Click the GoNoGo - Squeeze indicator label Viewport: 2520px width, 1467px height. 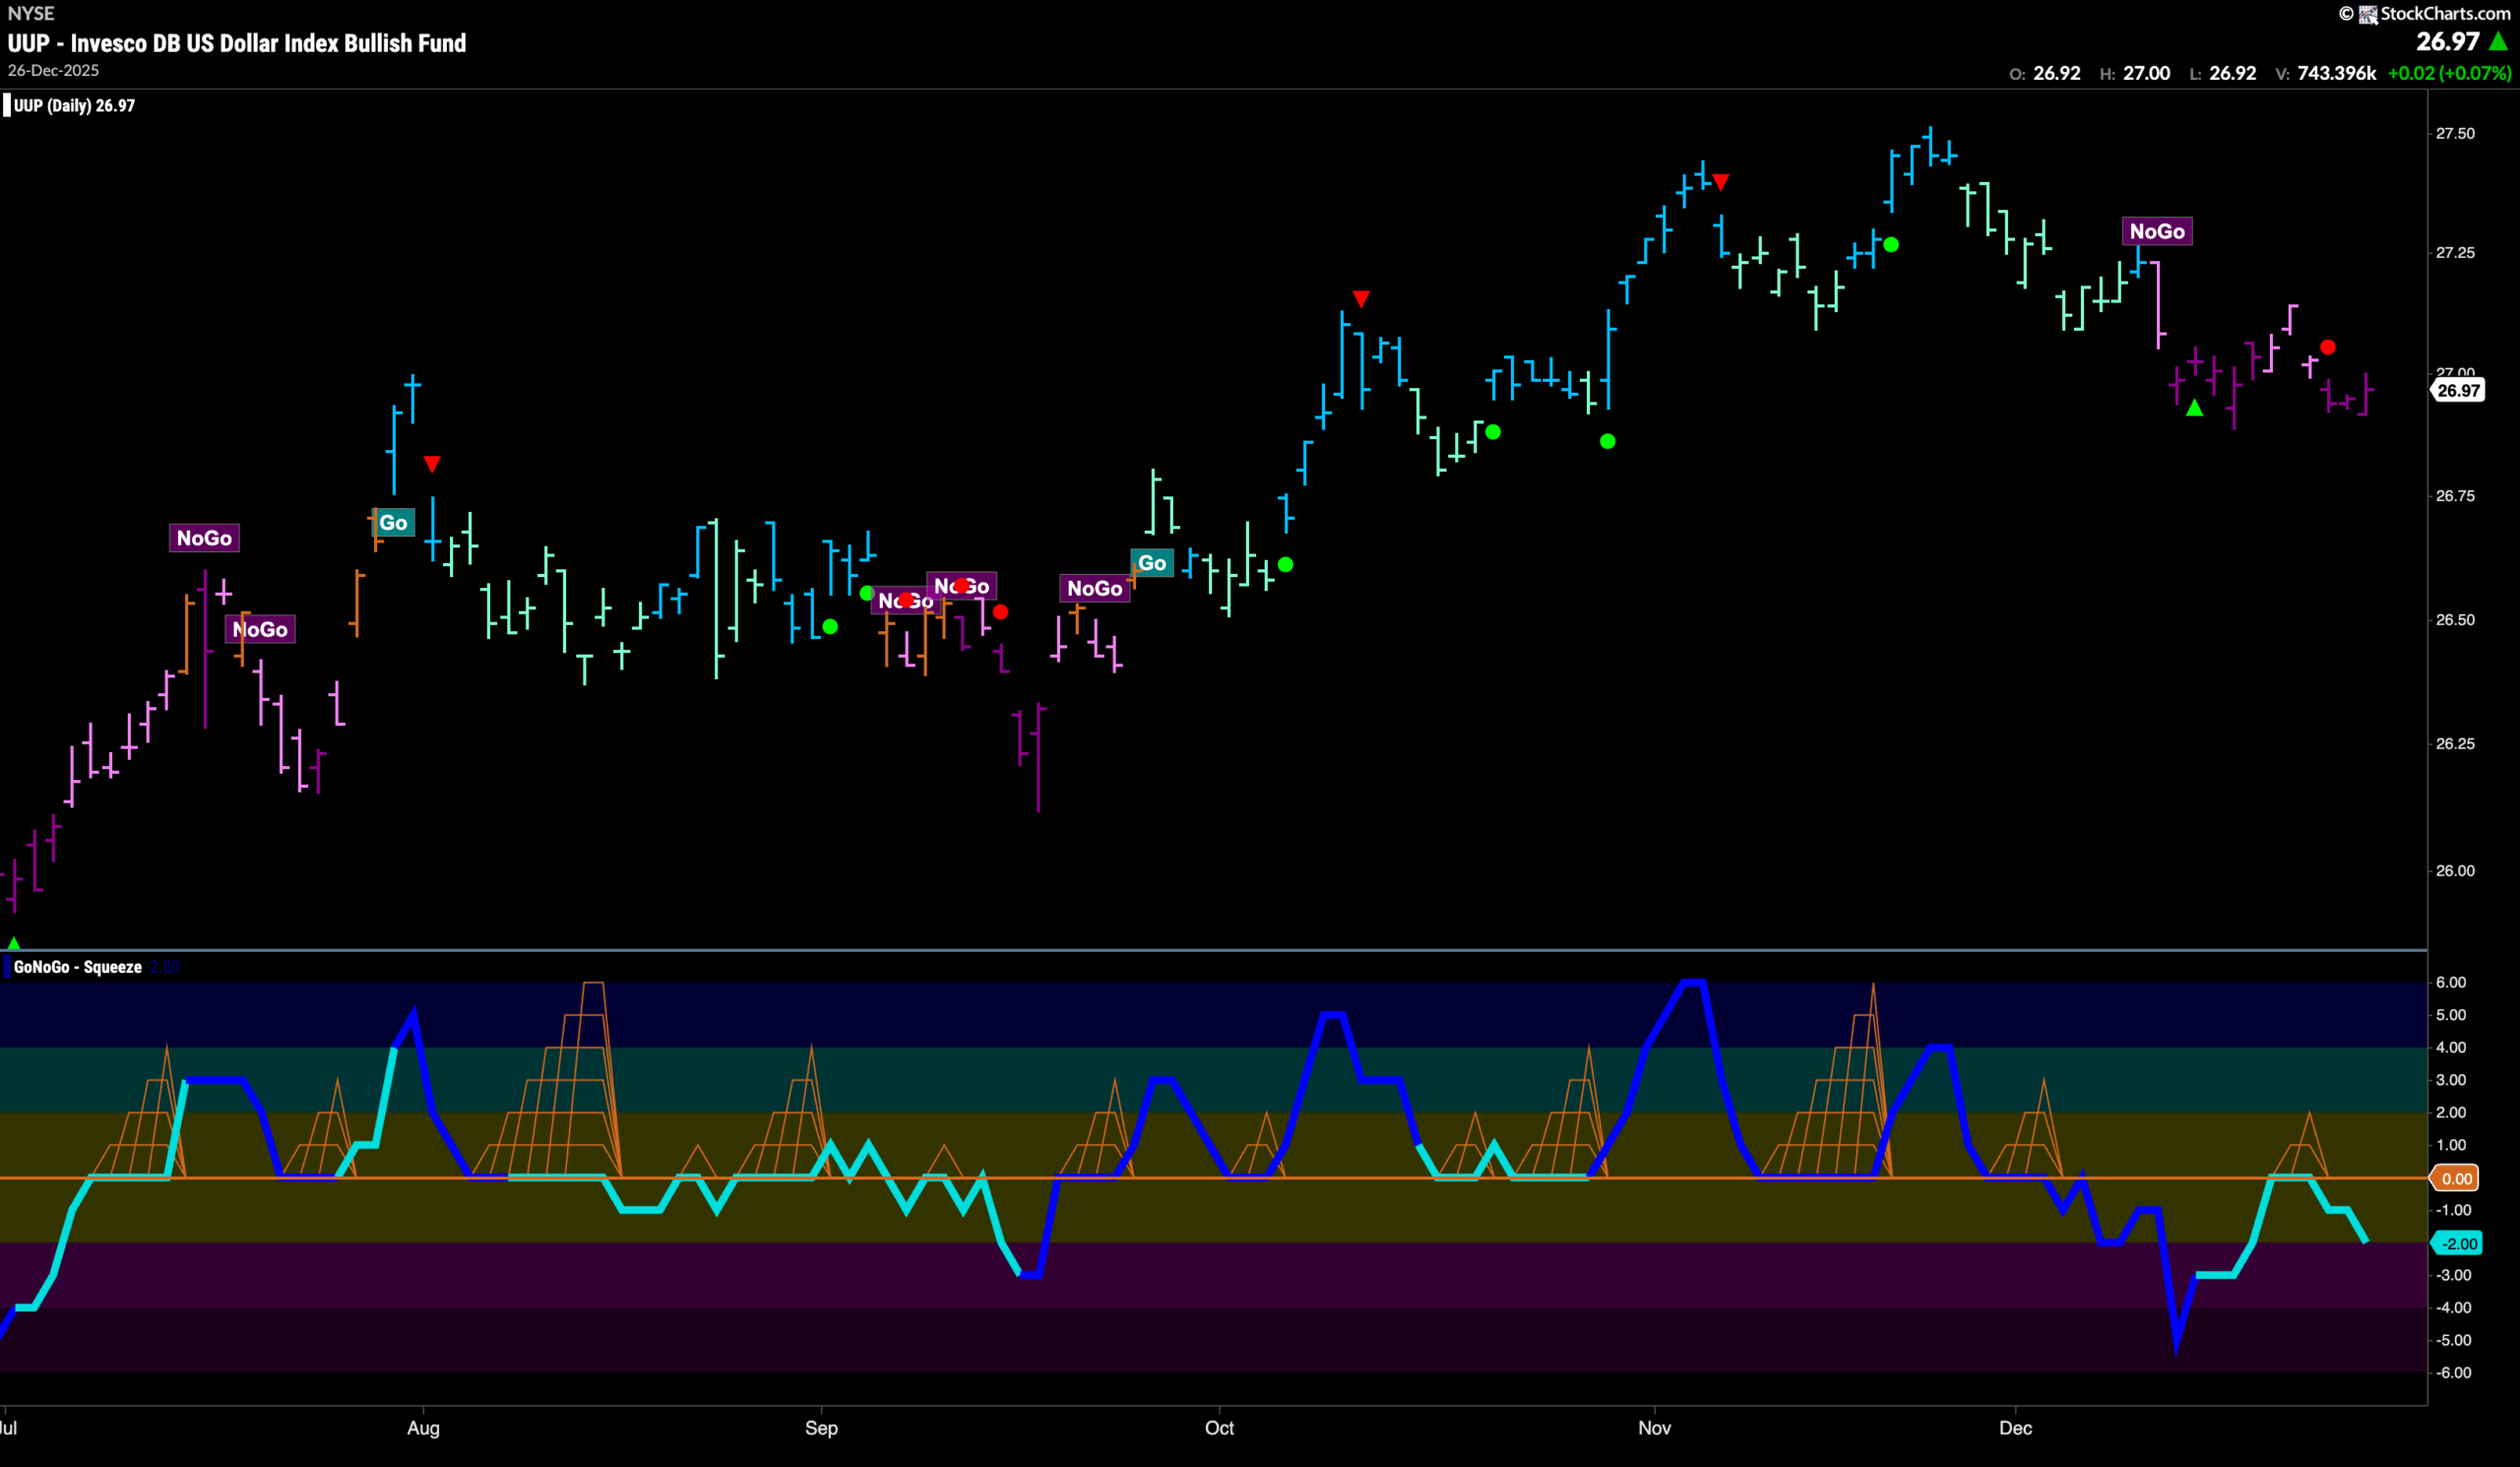(77, 967)
